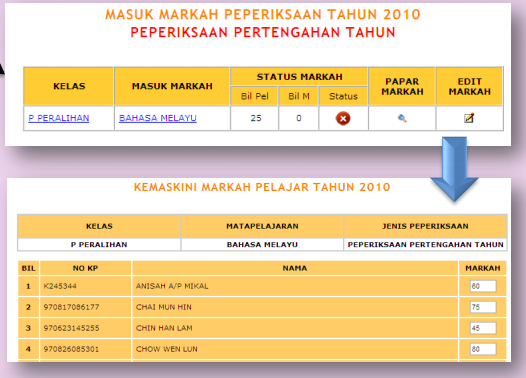Click the 'Status' subheader
Screen dimensions: 526x378
point(343,96)
